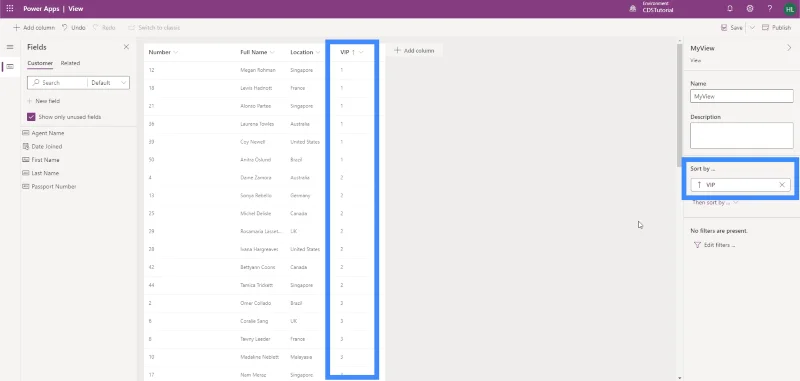Viewport: 800px width, 381px height.
Task: Open the settings gear in header
Action: pos(749,9)
